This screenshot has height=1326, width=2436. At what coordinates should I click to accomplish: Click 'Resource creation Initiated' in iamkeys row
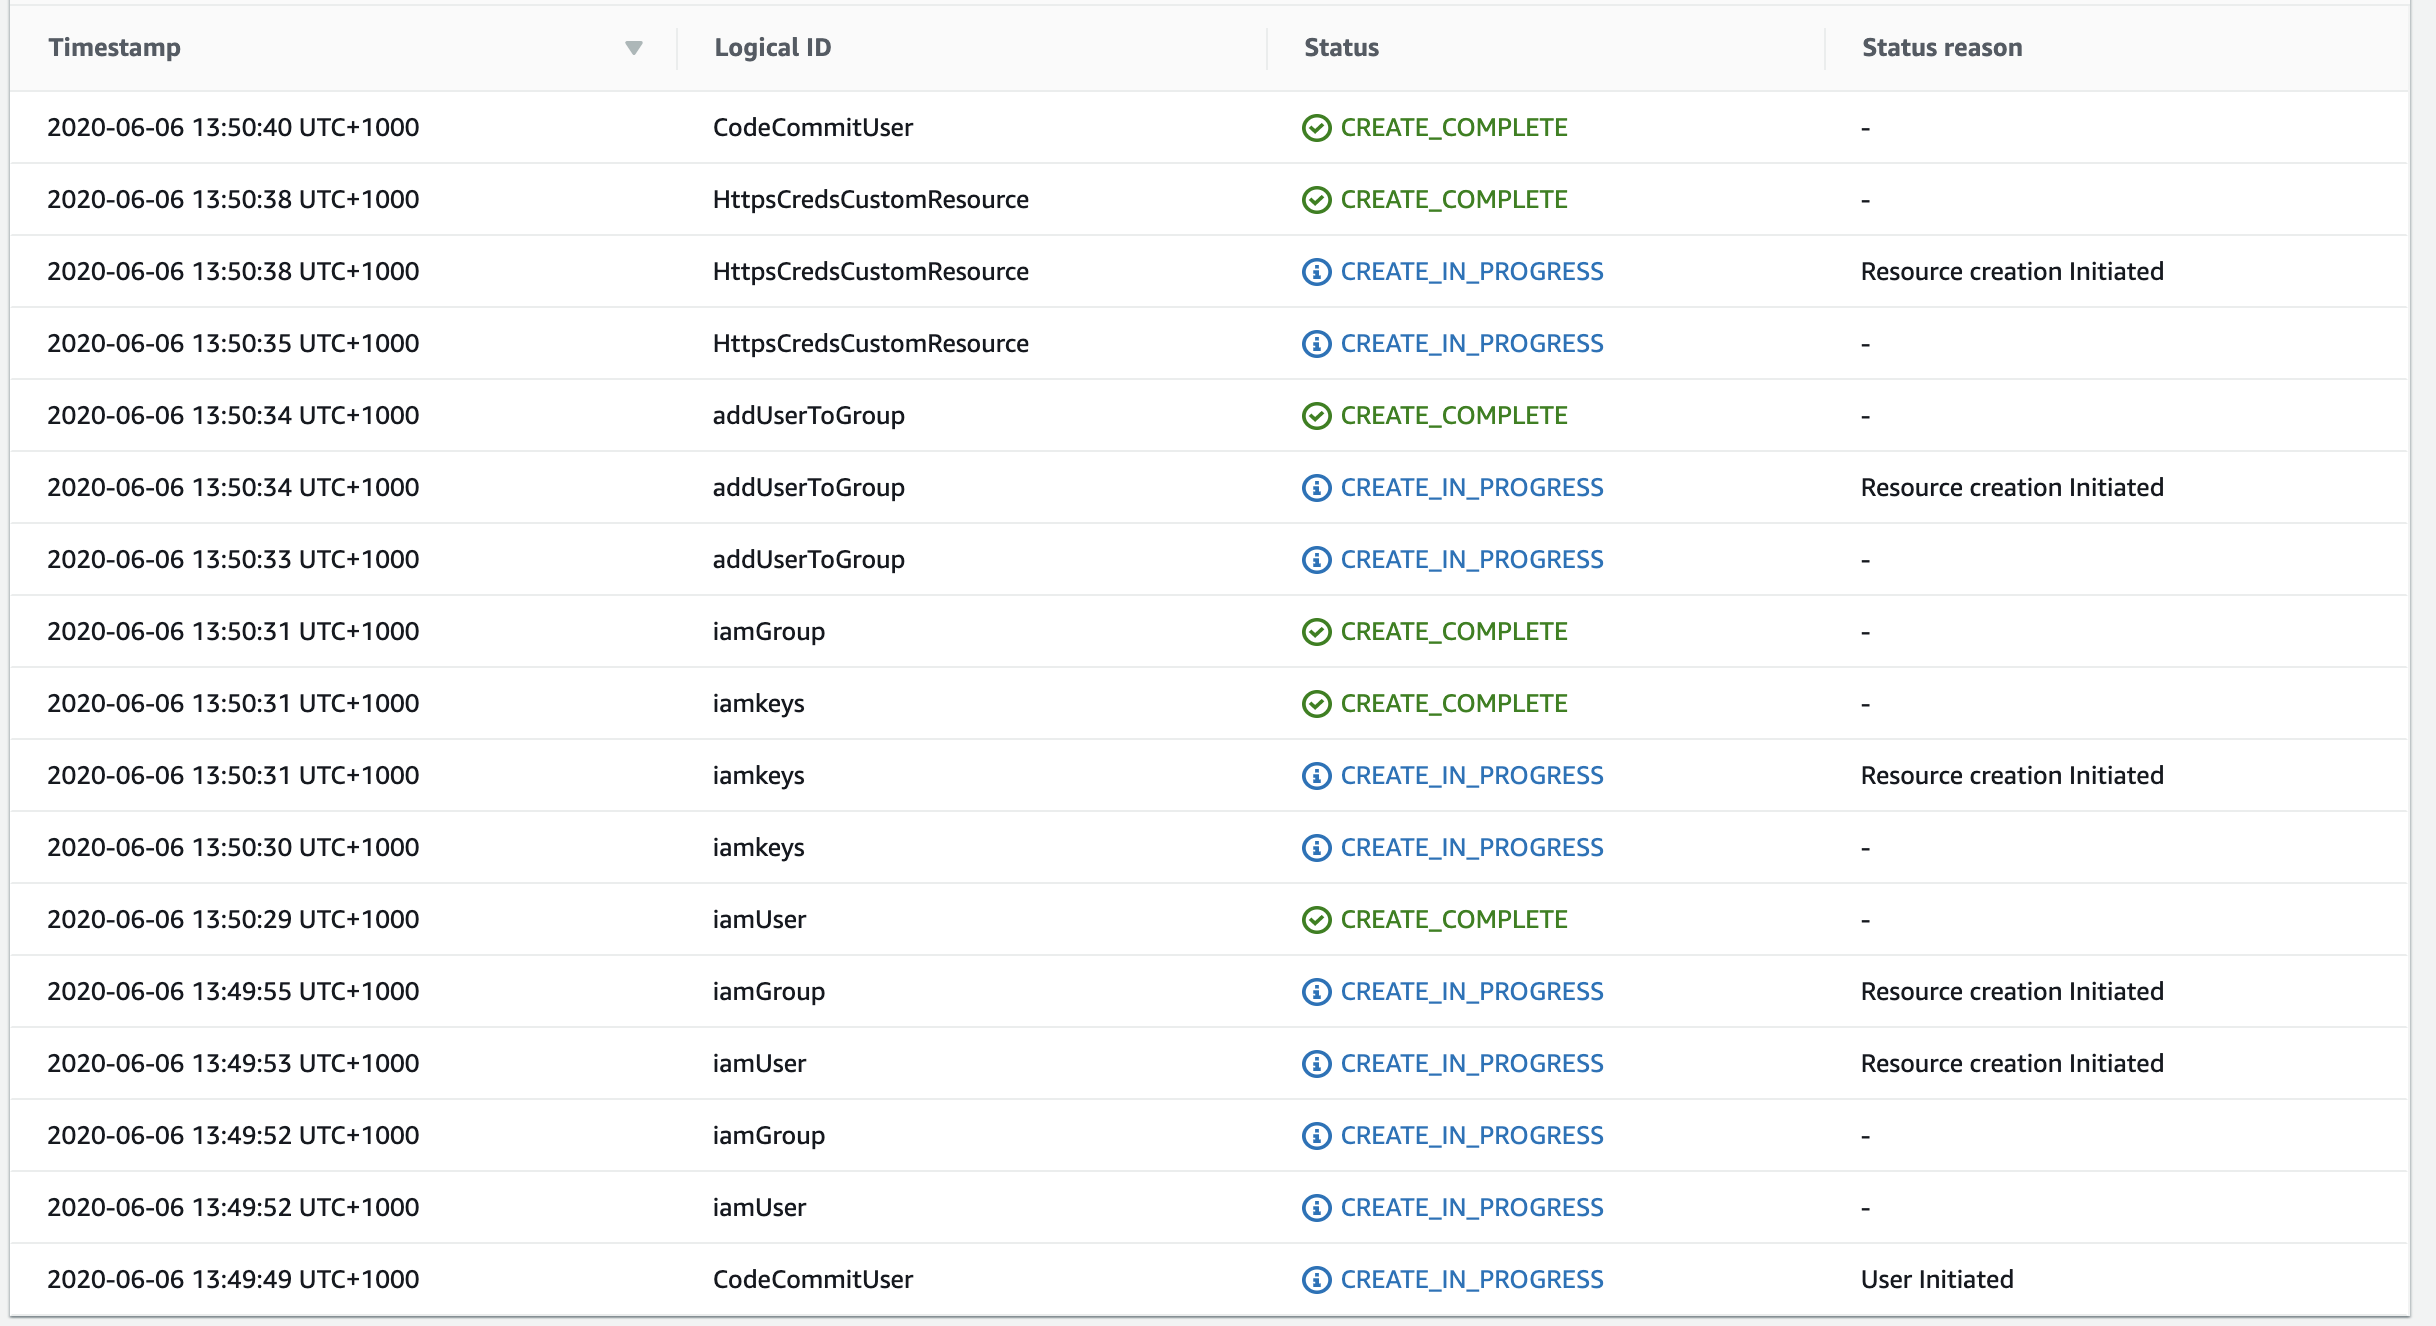2012,776
